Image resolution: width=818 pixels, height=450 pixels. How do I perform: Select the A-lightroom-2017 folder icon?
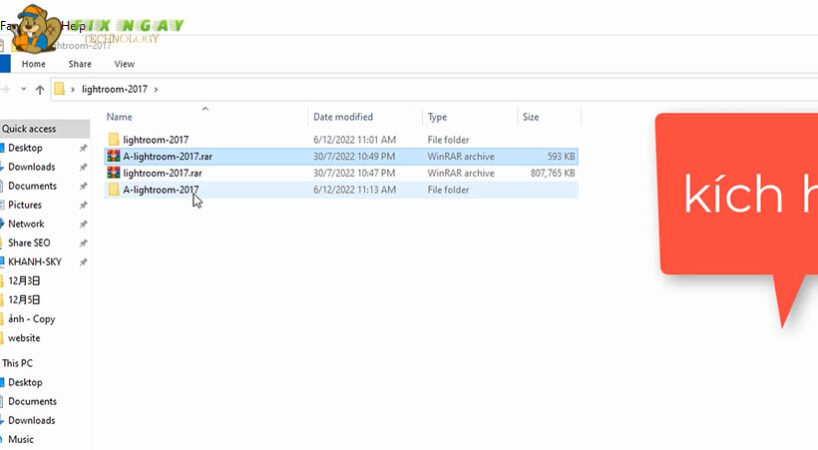click(114, 190)
